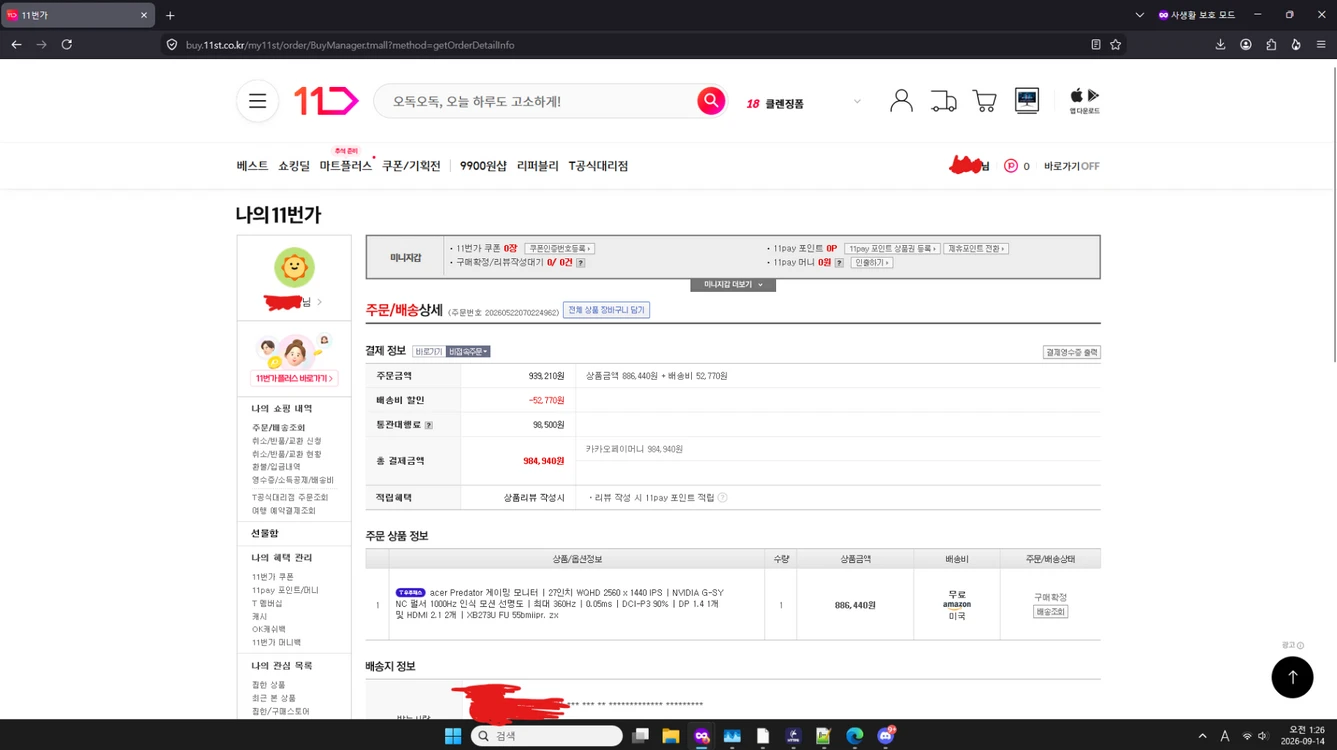
Task: Open the 비접속주문 dropdown
Action: click(468, 352)
